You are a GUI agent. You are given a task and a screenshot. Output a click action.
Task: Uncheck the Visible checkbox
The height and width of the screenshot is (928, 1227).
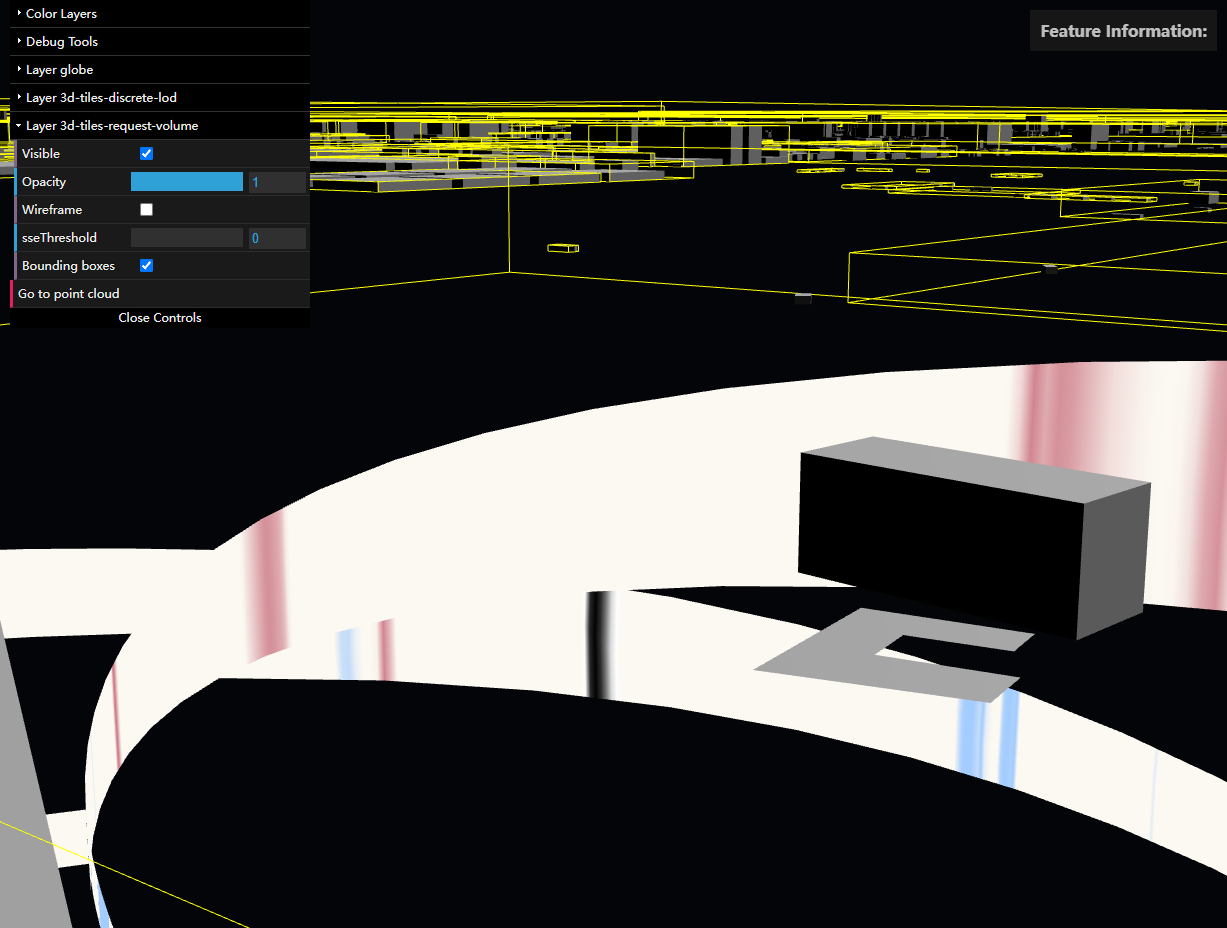coord(146,153)
